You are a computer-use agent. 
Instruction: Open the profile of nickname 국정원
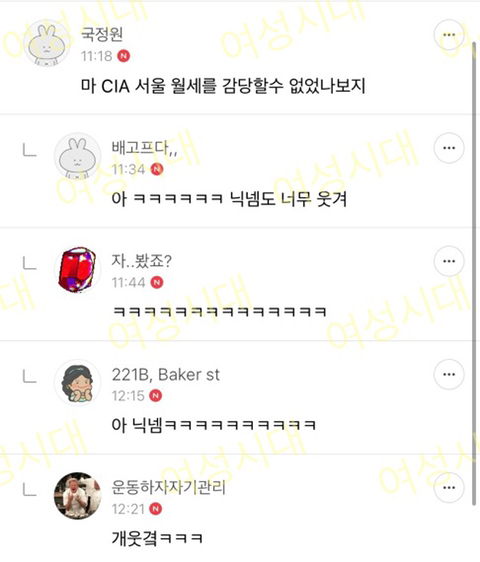coord(102,34)
